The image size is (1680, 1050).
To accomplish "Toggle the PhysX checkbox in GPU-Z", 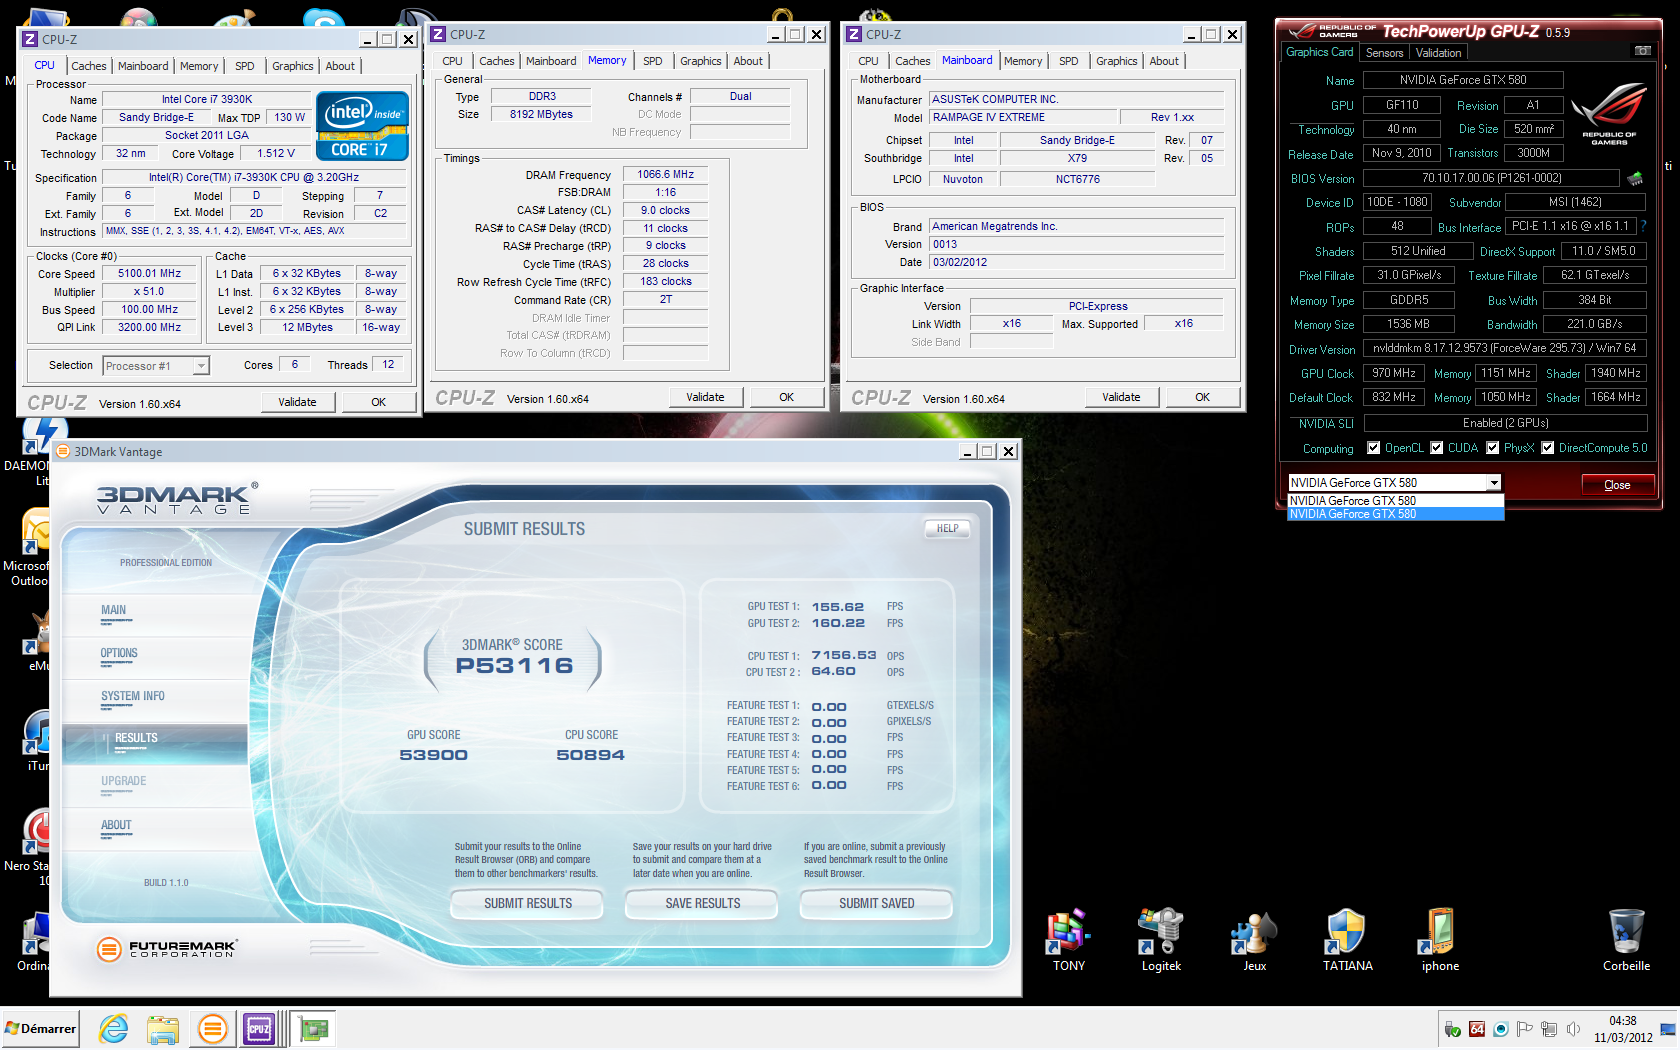I will point(1493,448).
